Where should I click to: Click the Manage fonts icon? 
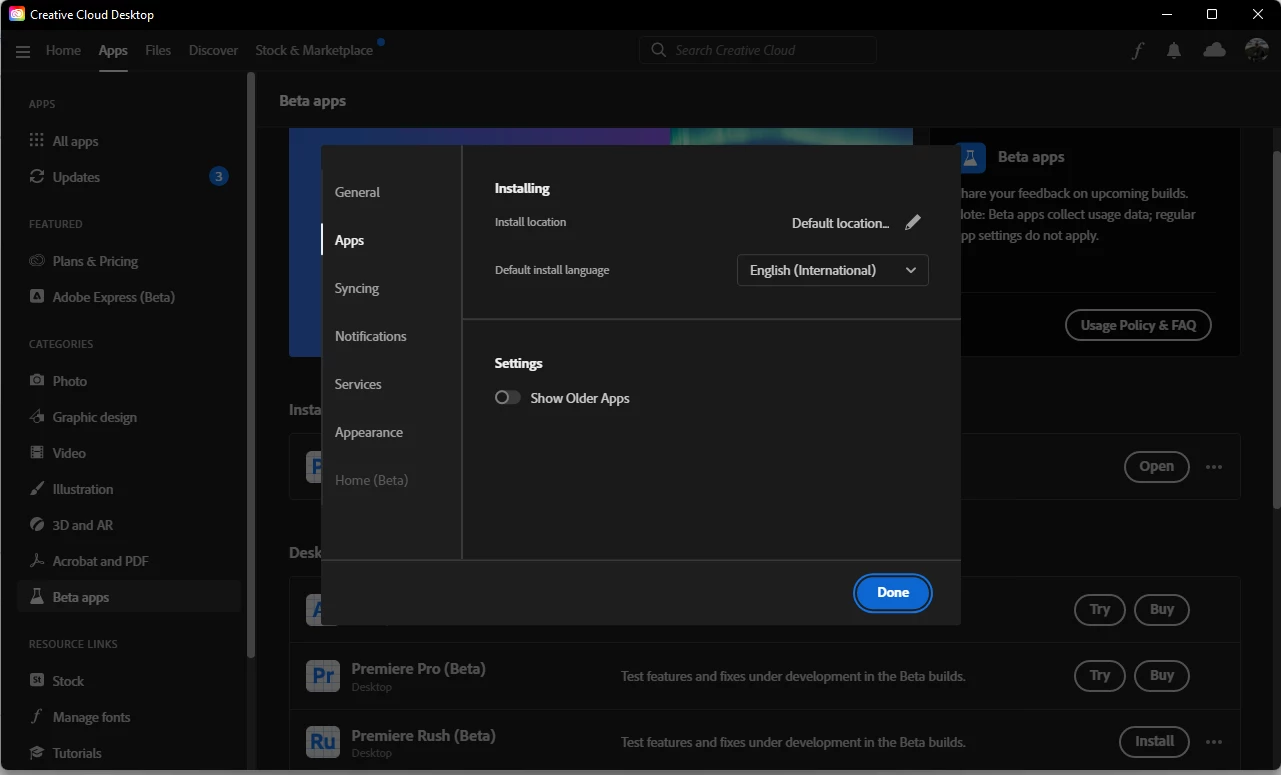pyautogui.click(x=37, y=717)
